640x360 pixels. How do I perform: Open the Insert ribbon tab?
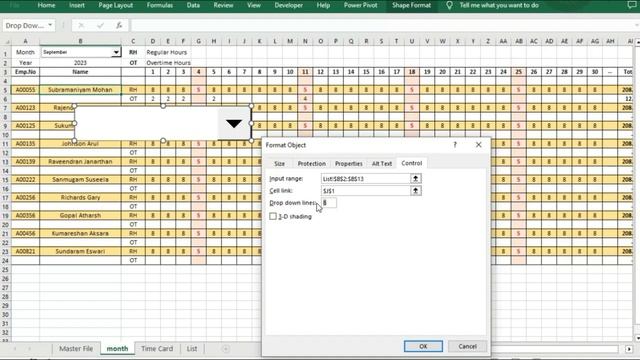click(x=77, y=5)
